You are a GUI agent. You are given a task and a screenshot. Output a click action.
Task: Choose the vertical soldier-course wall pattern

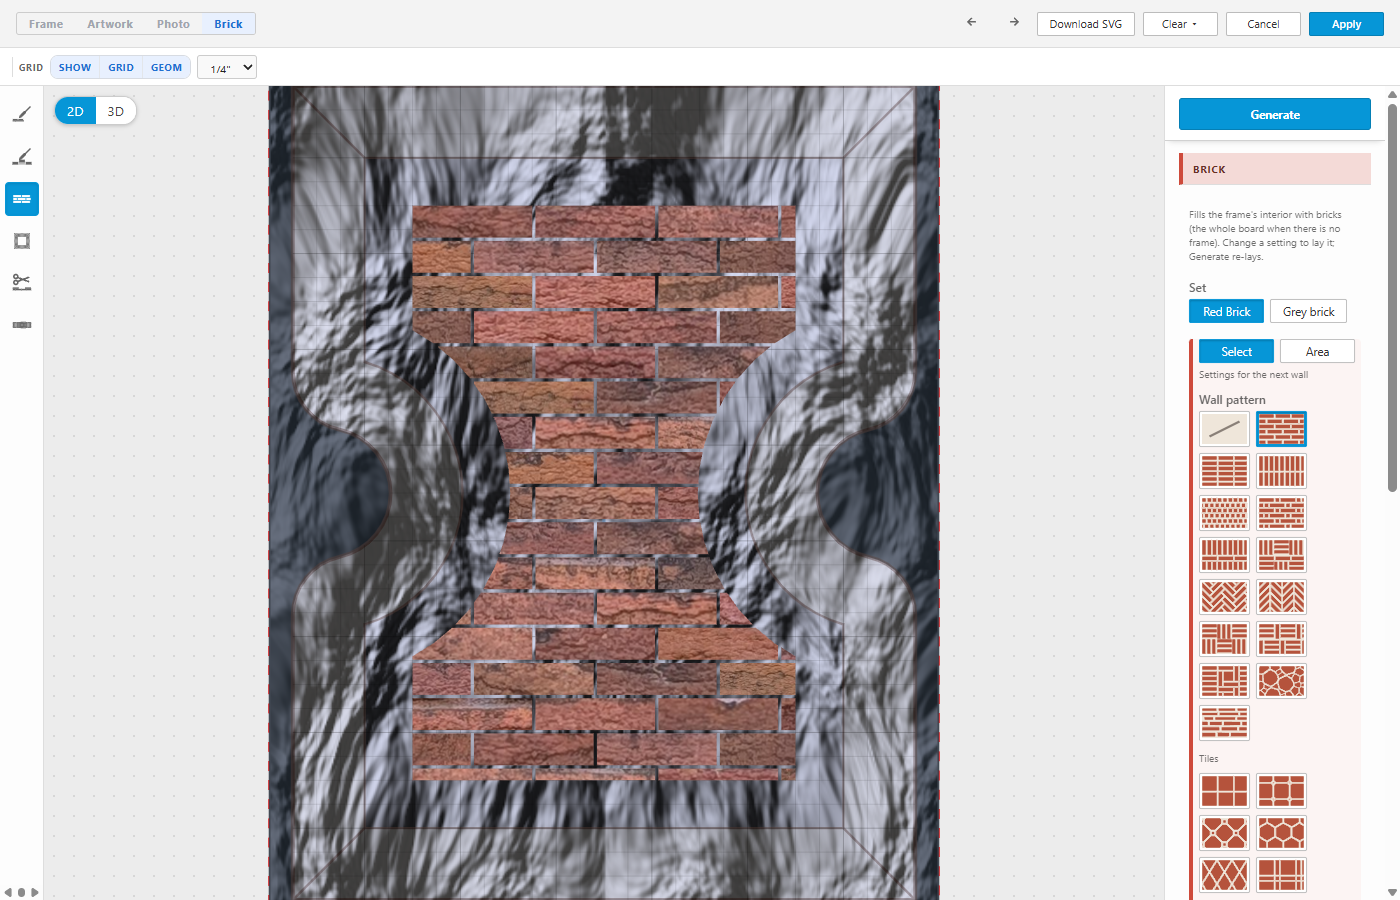point(1281,471)
